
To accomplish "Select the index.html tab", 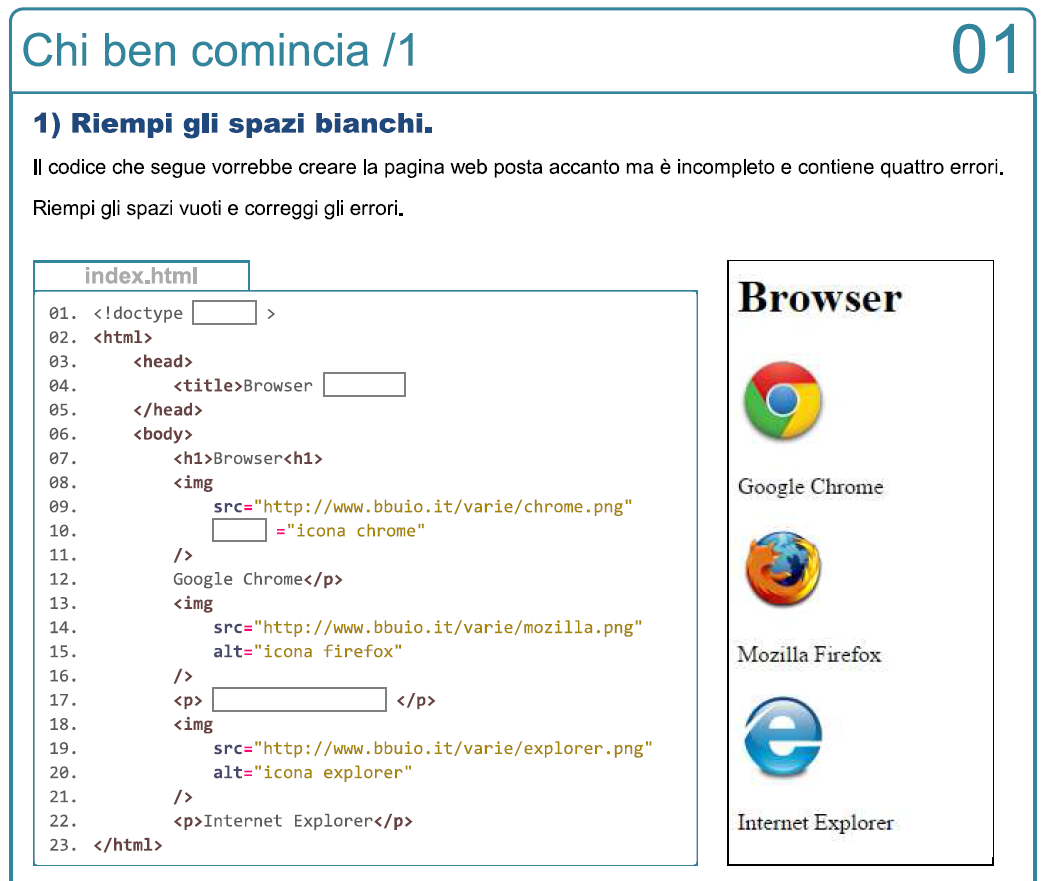I will coord(141,276).
